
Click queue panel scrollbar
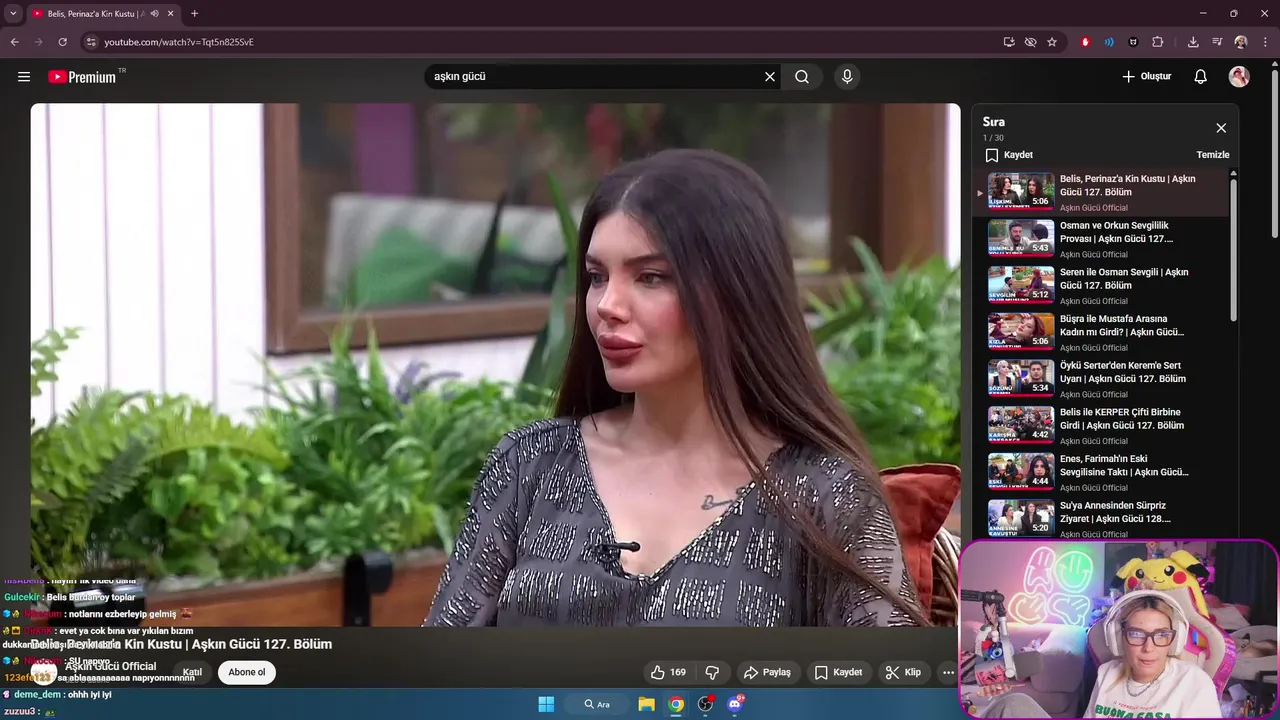coord(1233,250)
